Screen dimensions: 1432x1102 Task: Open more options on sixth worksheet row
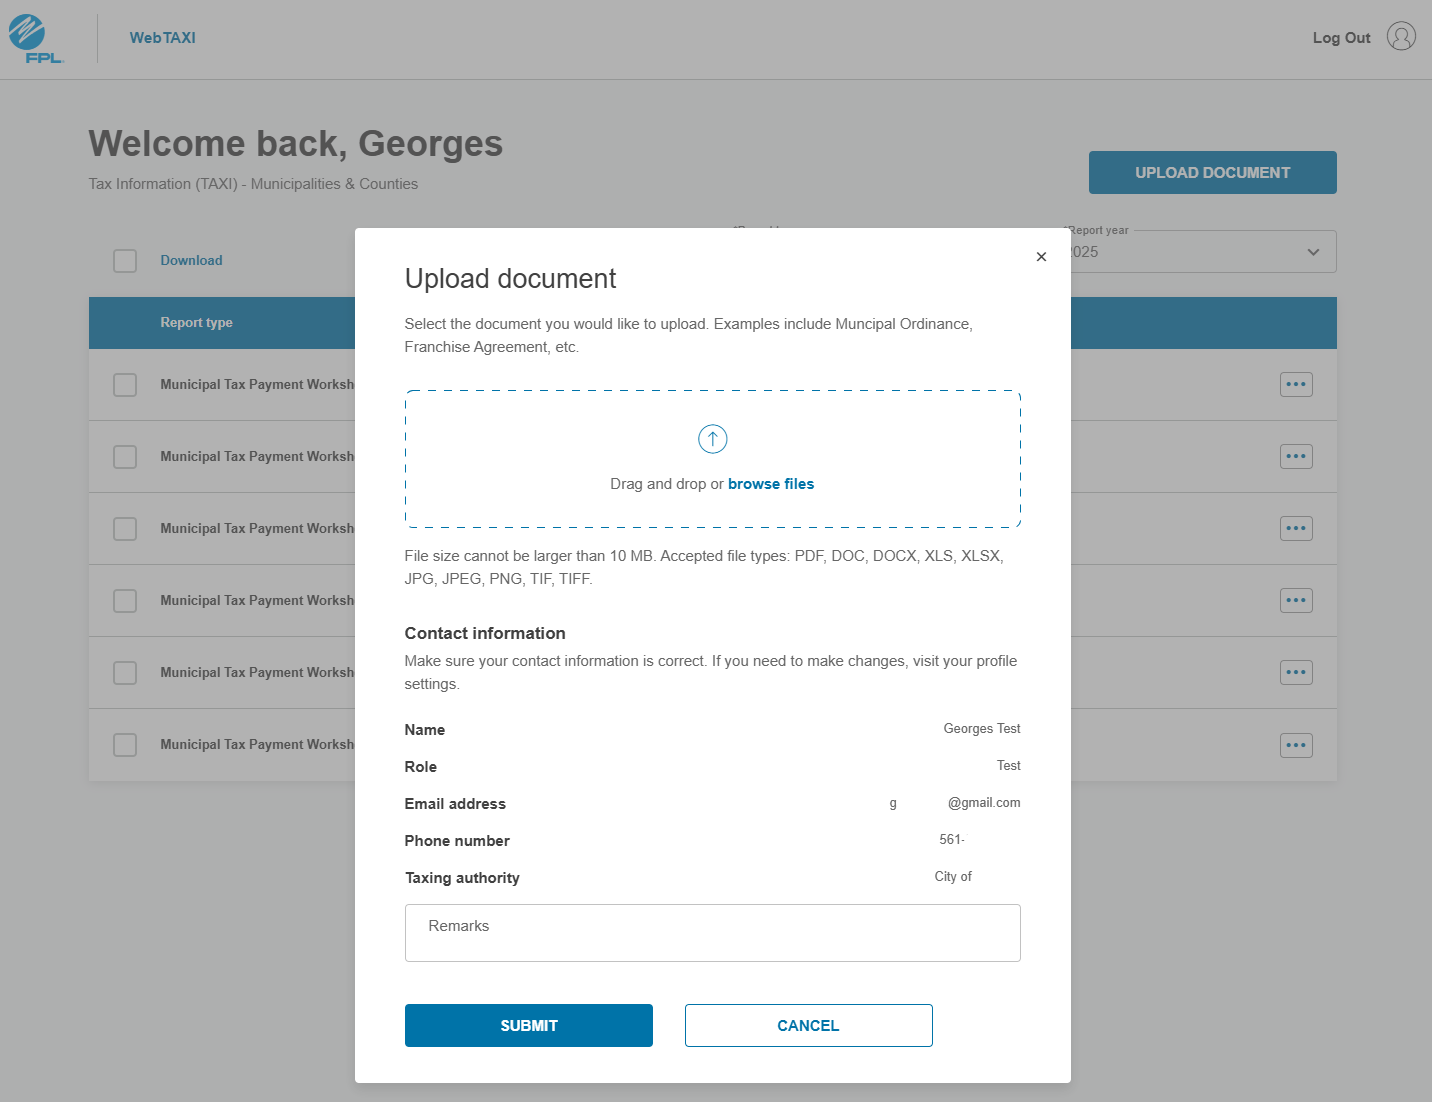tap(1296, 745)
